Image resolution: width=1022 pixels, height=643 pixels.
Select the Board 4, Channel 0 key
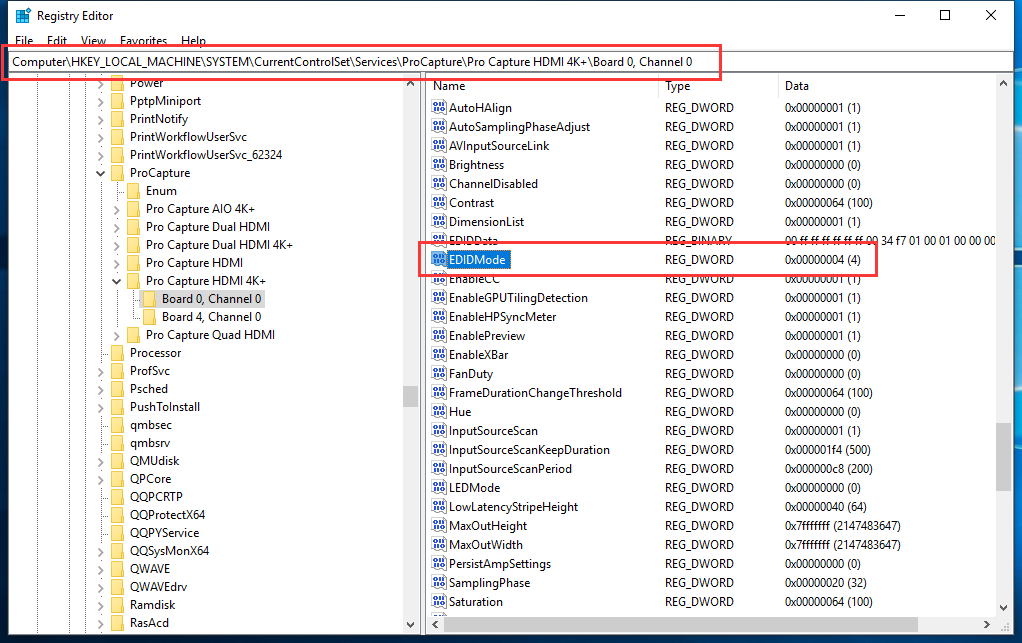click(211, 317)
